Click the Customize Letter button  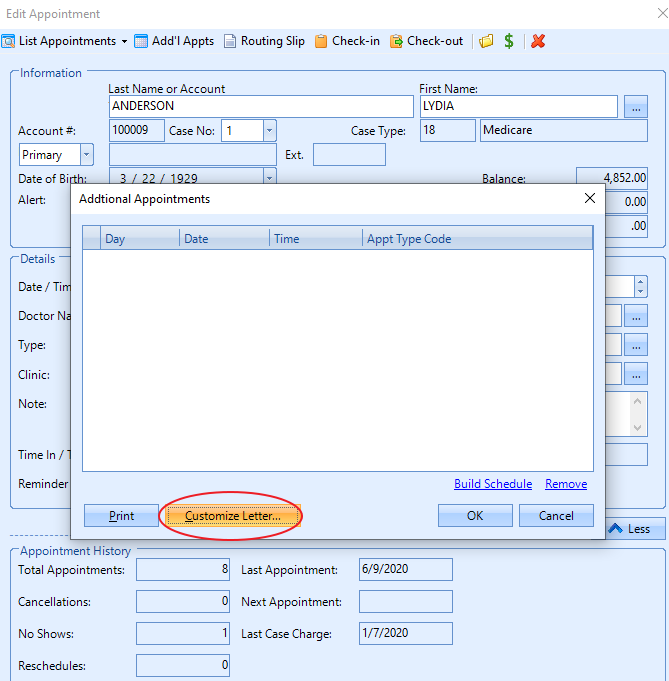(x=231, y=516)
